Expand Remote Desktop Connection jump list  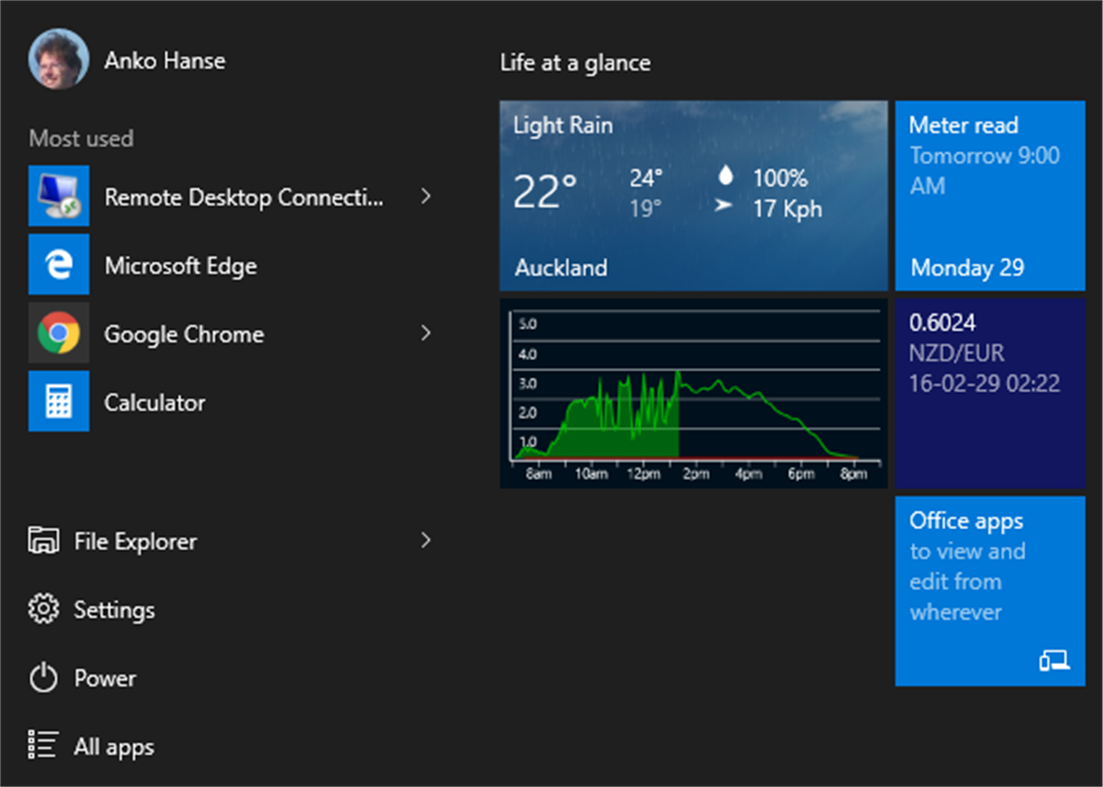[427, 196]
